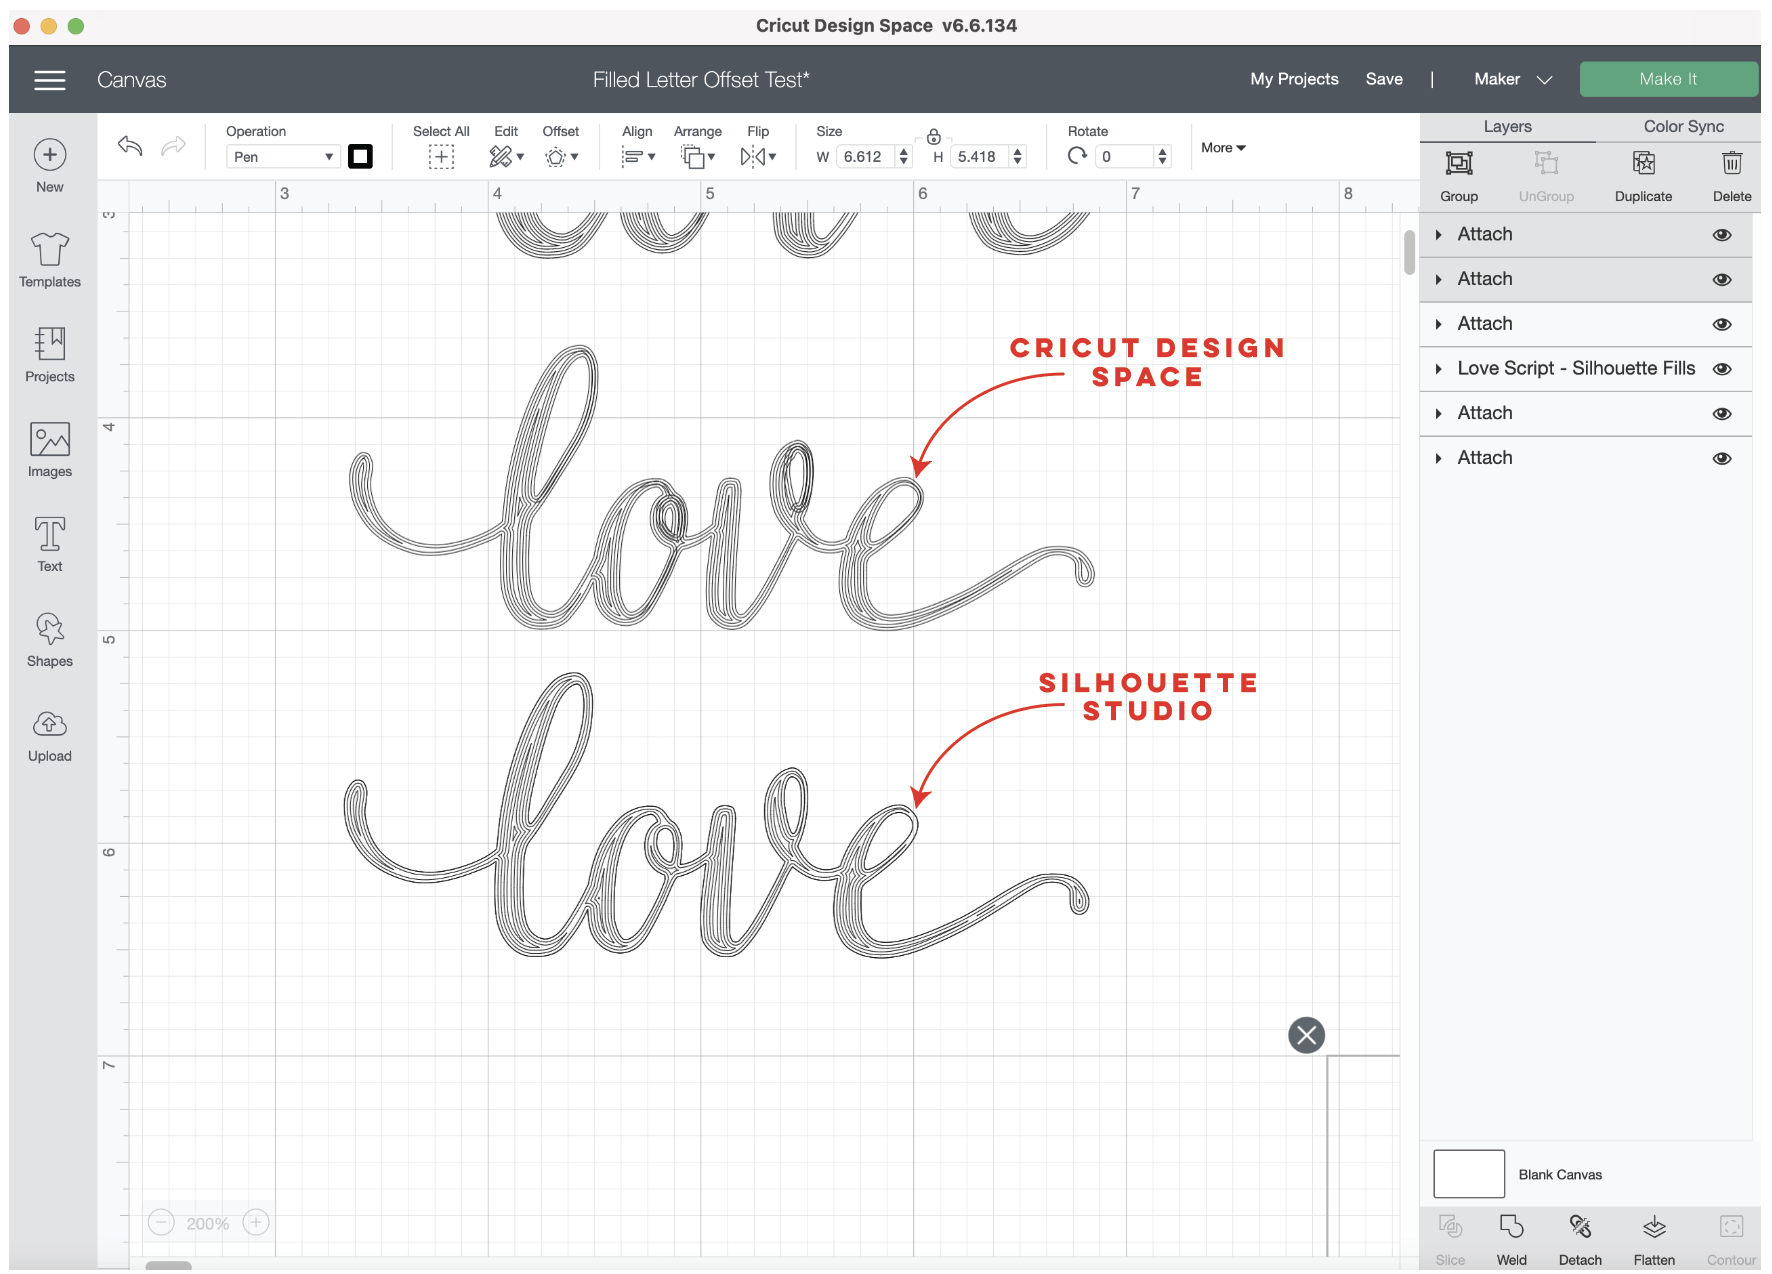The height and width of the screenshot is (1274, 1772).
Task: Click the rotate angle field
Action: tap(1123, 157)
